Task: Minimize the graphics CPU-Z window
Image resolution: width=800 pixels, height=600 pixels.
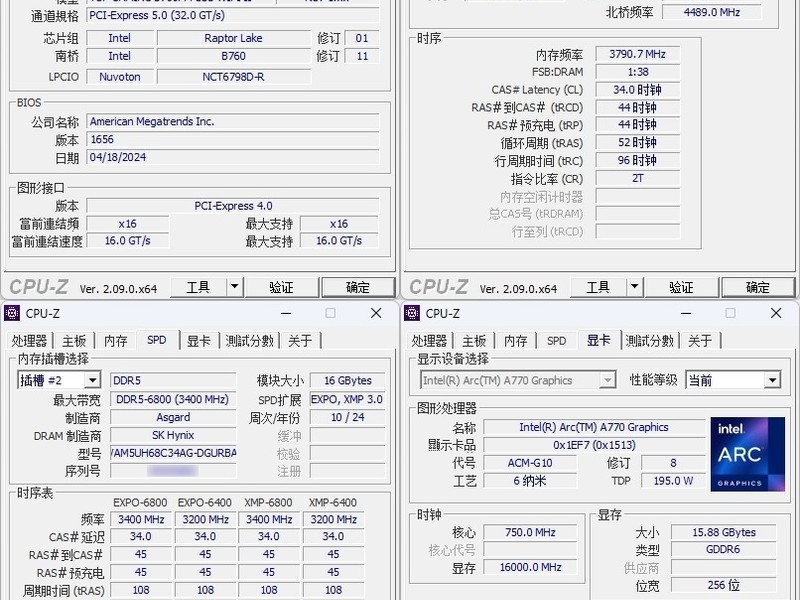Action: pyautogui.click(x=686, y=313)
